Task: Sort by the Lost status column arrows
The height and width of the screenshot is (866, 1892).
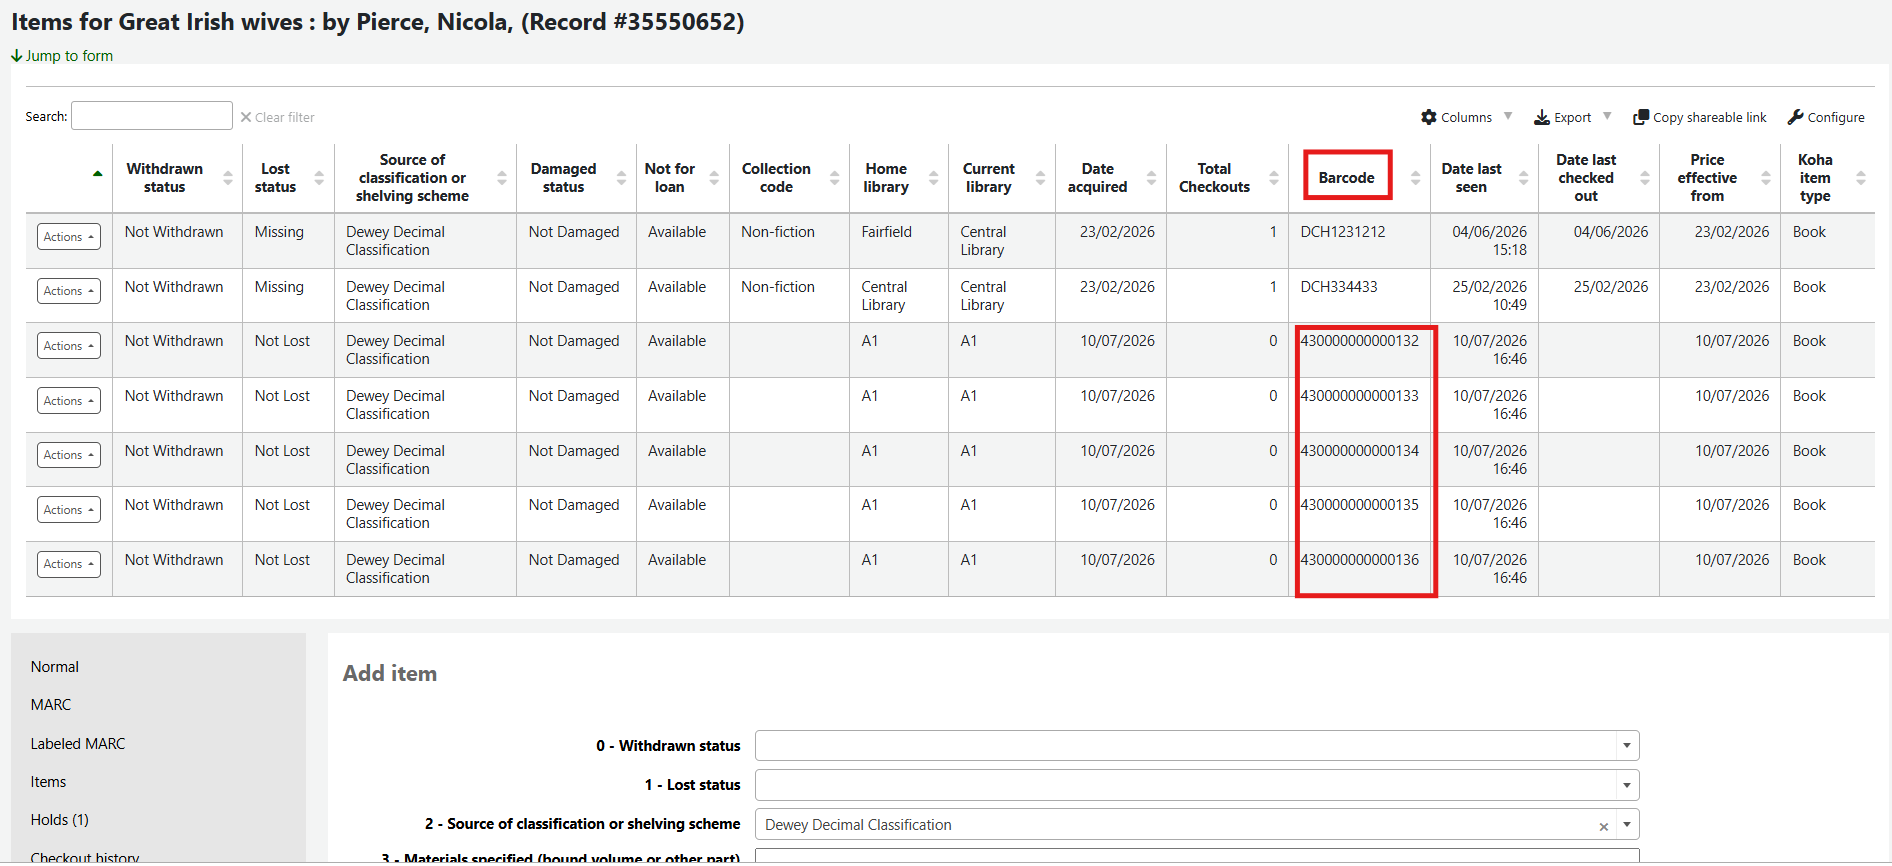Action: (319, 178)
